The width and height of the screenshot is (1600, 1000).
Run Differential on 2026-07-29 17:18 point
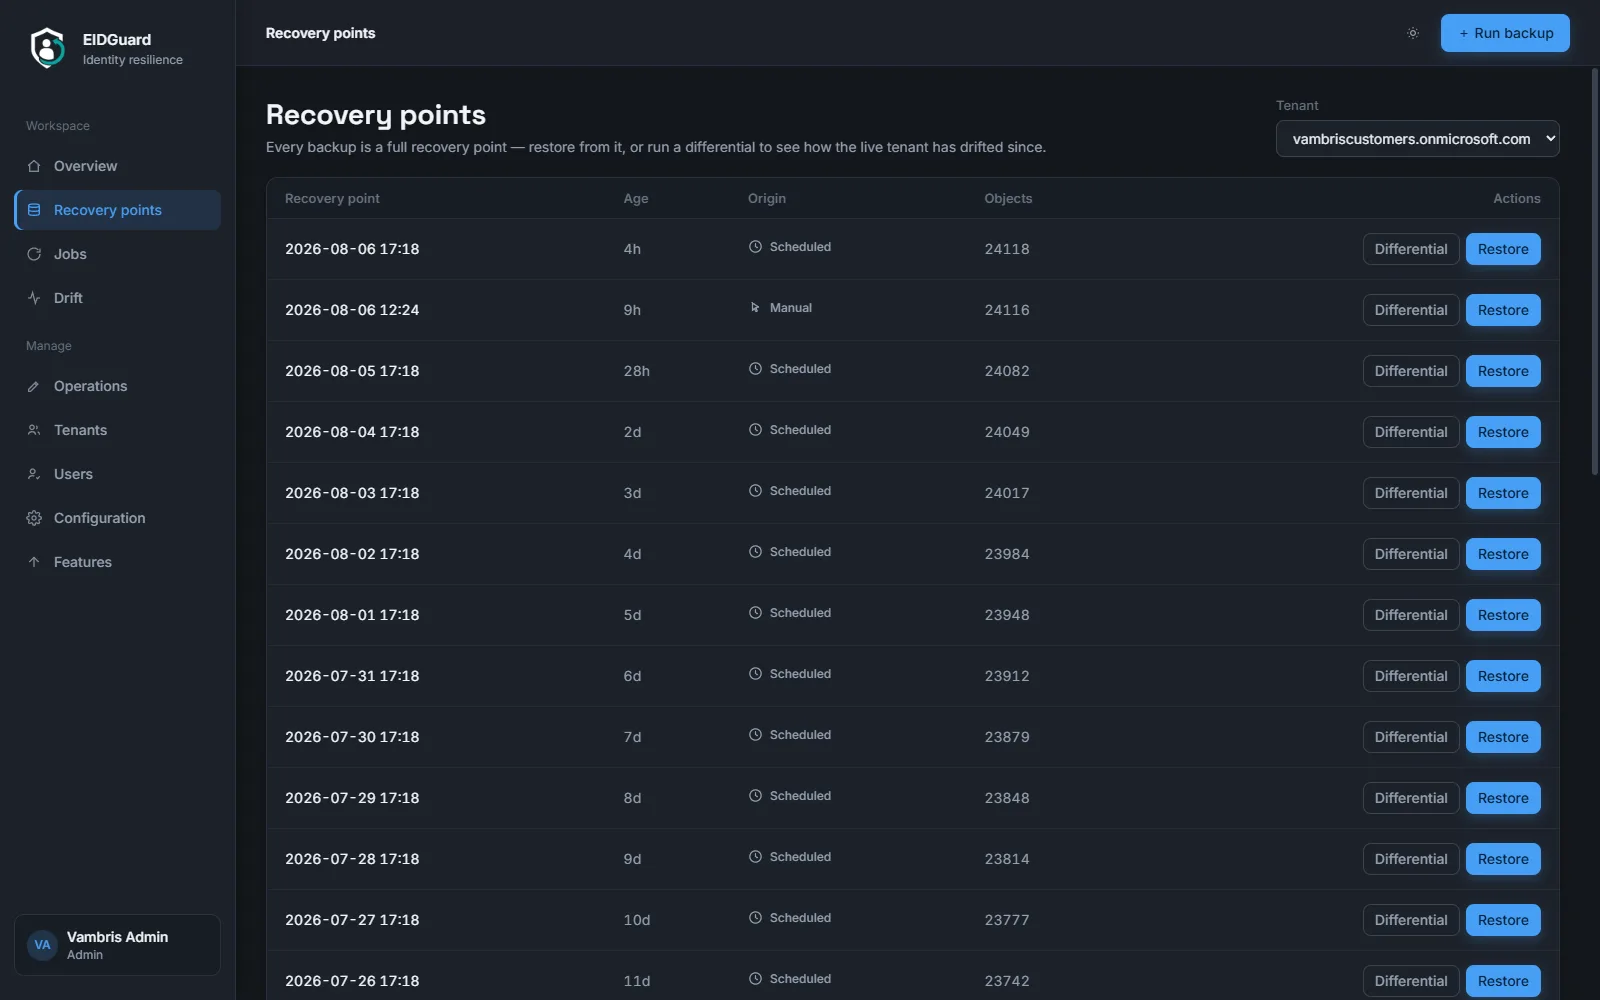coord(1411,798)
